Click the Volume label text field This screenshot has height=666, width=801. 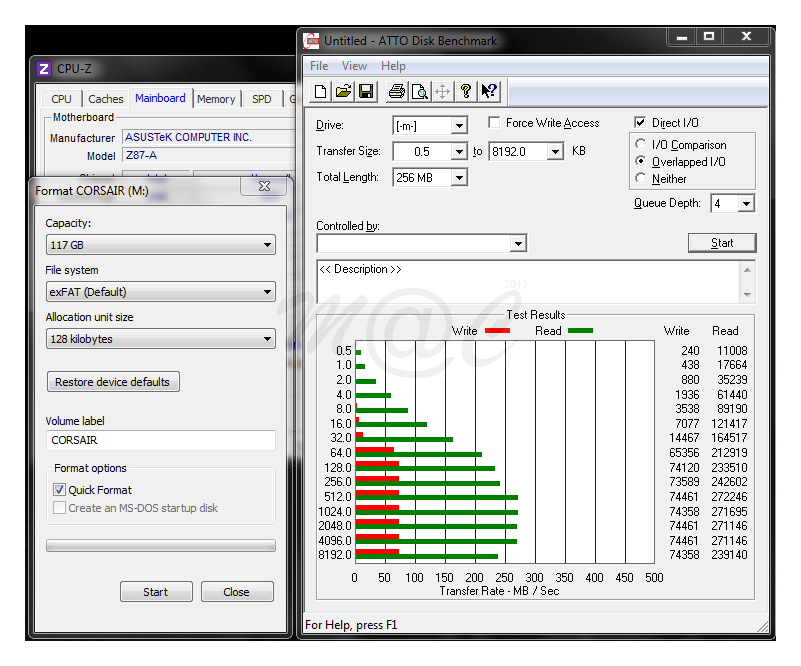tap(160, 440)
